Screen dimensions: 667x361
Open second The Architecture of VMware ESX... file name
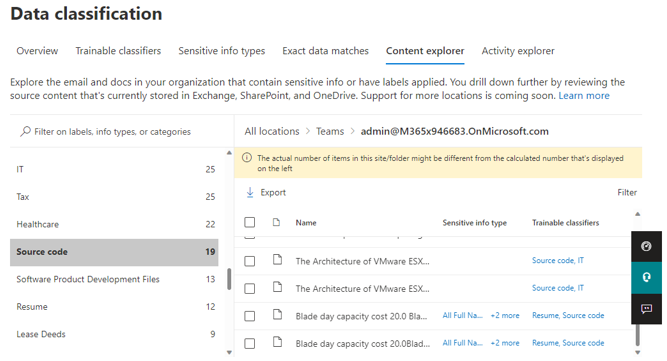[x=362, y=289]
